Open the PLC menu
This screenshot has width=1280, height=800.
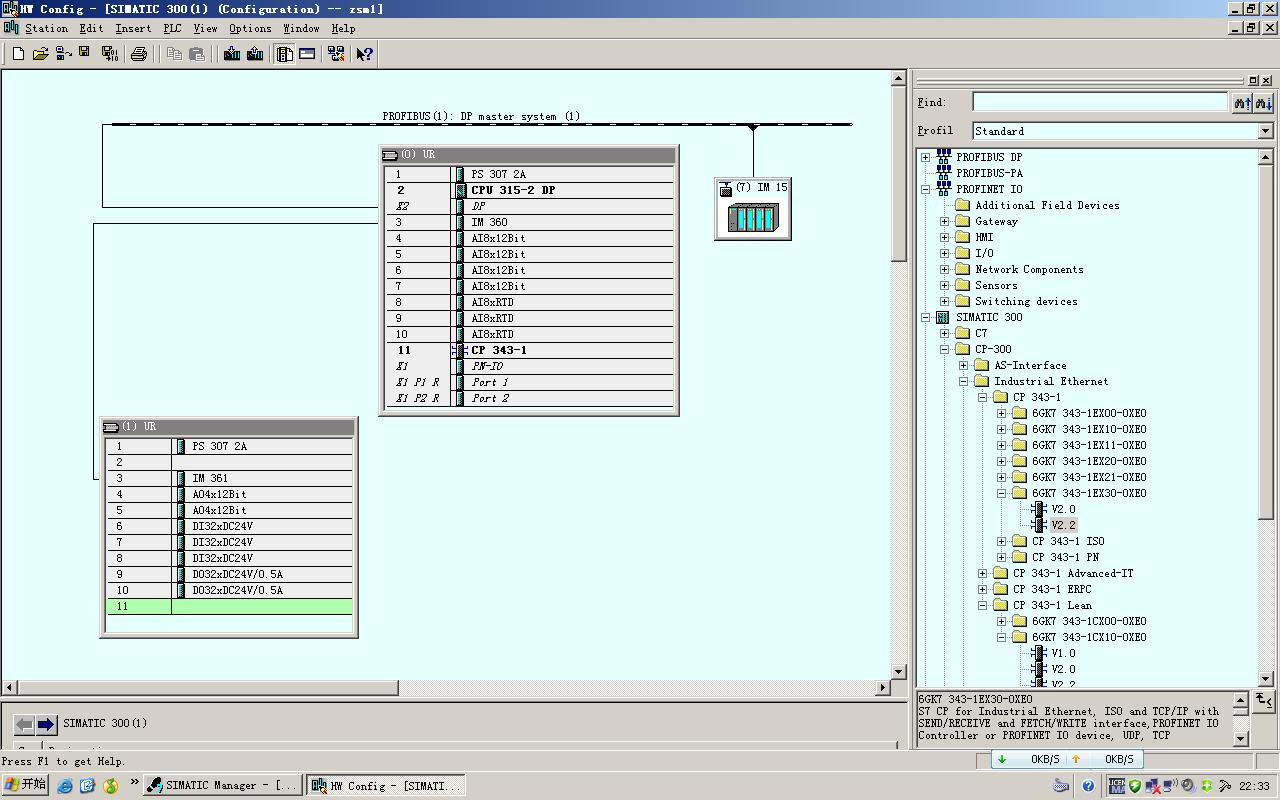[174, 29]
